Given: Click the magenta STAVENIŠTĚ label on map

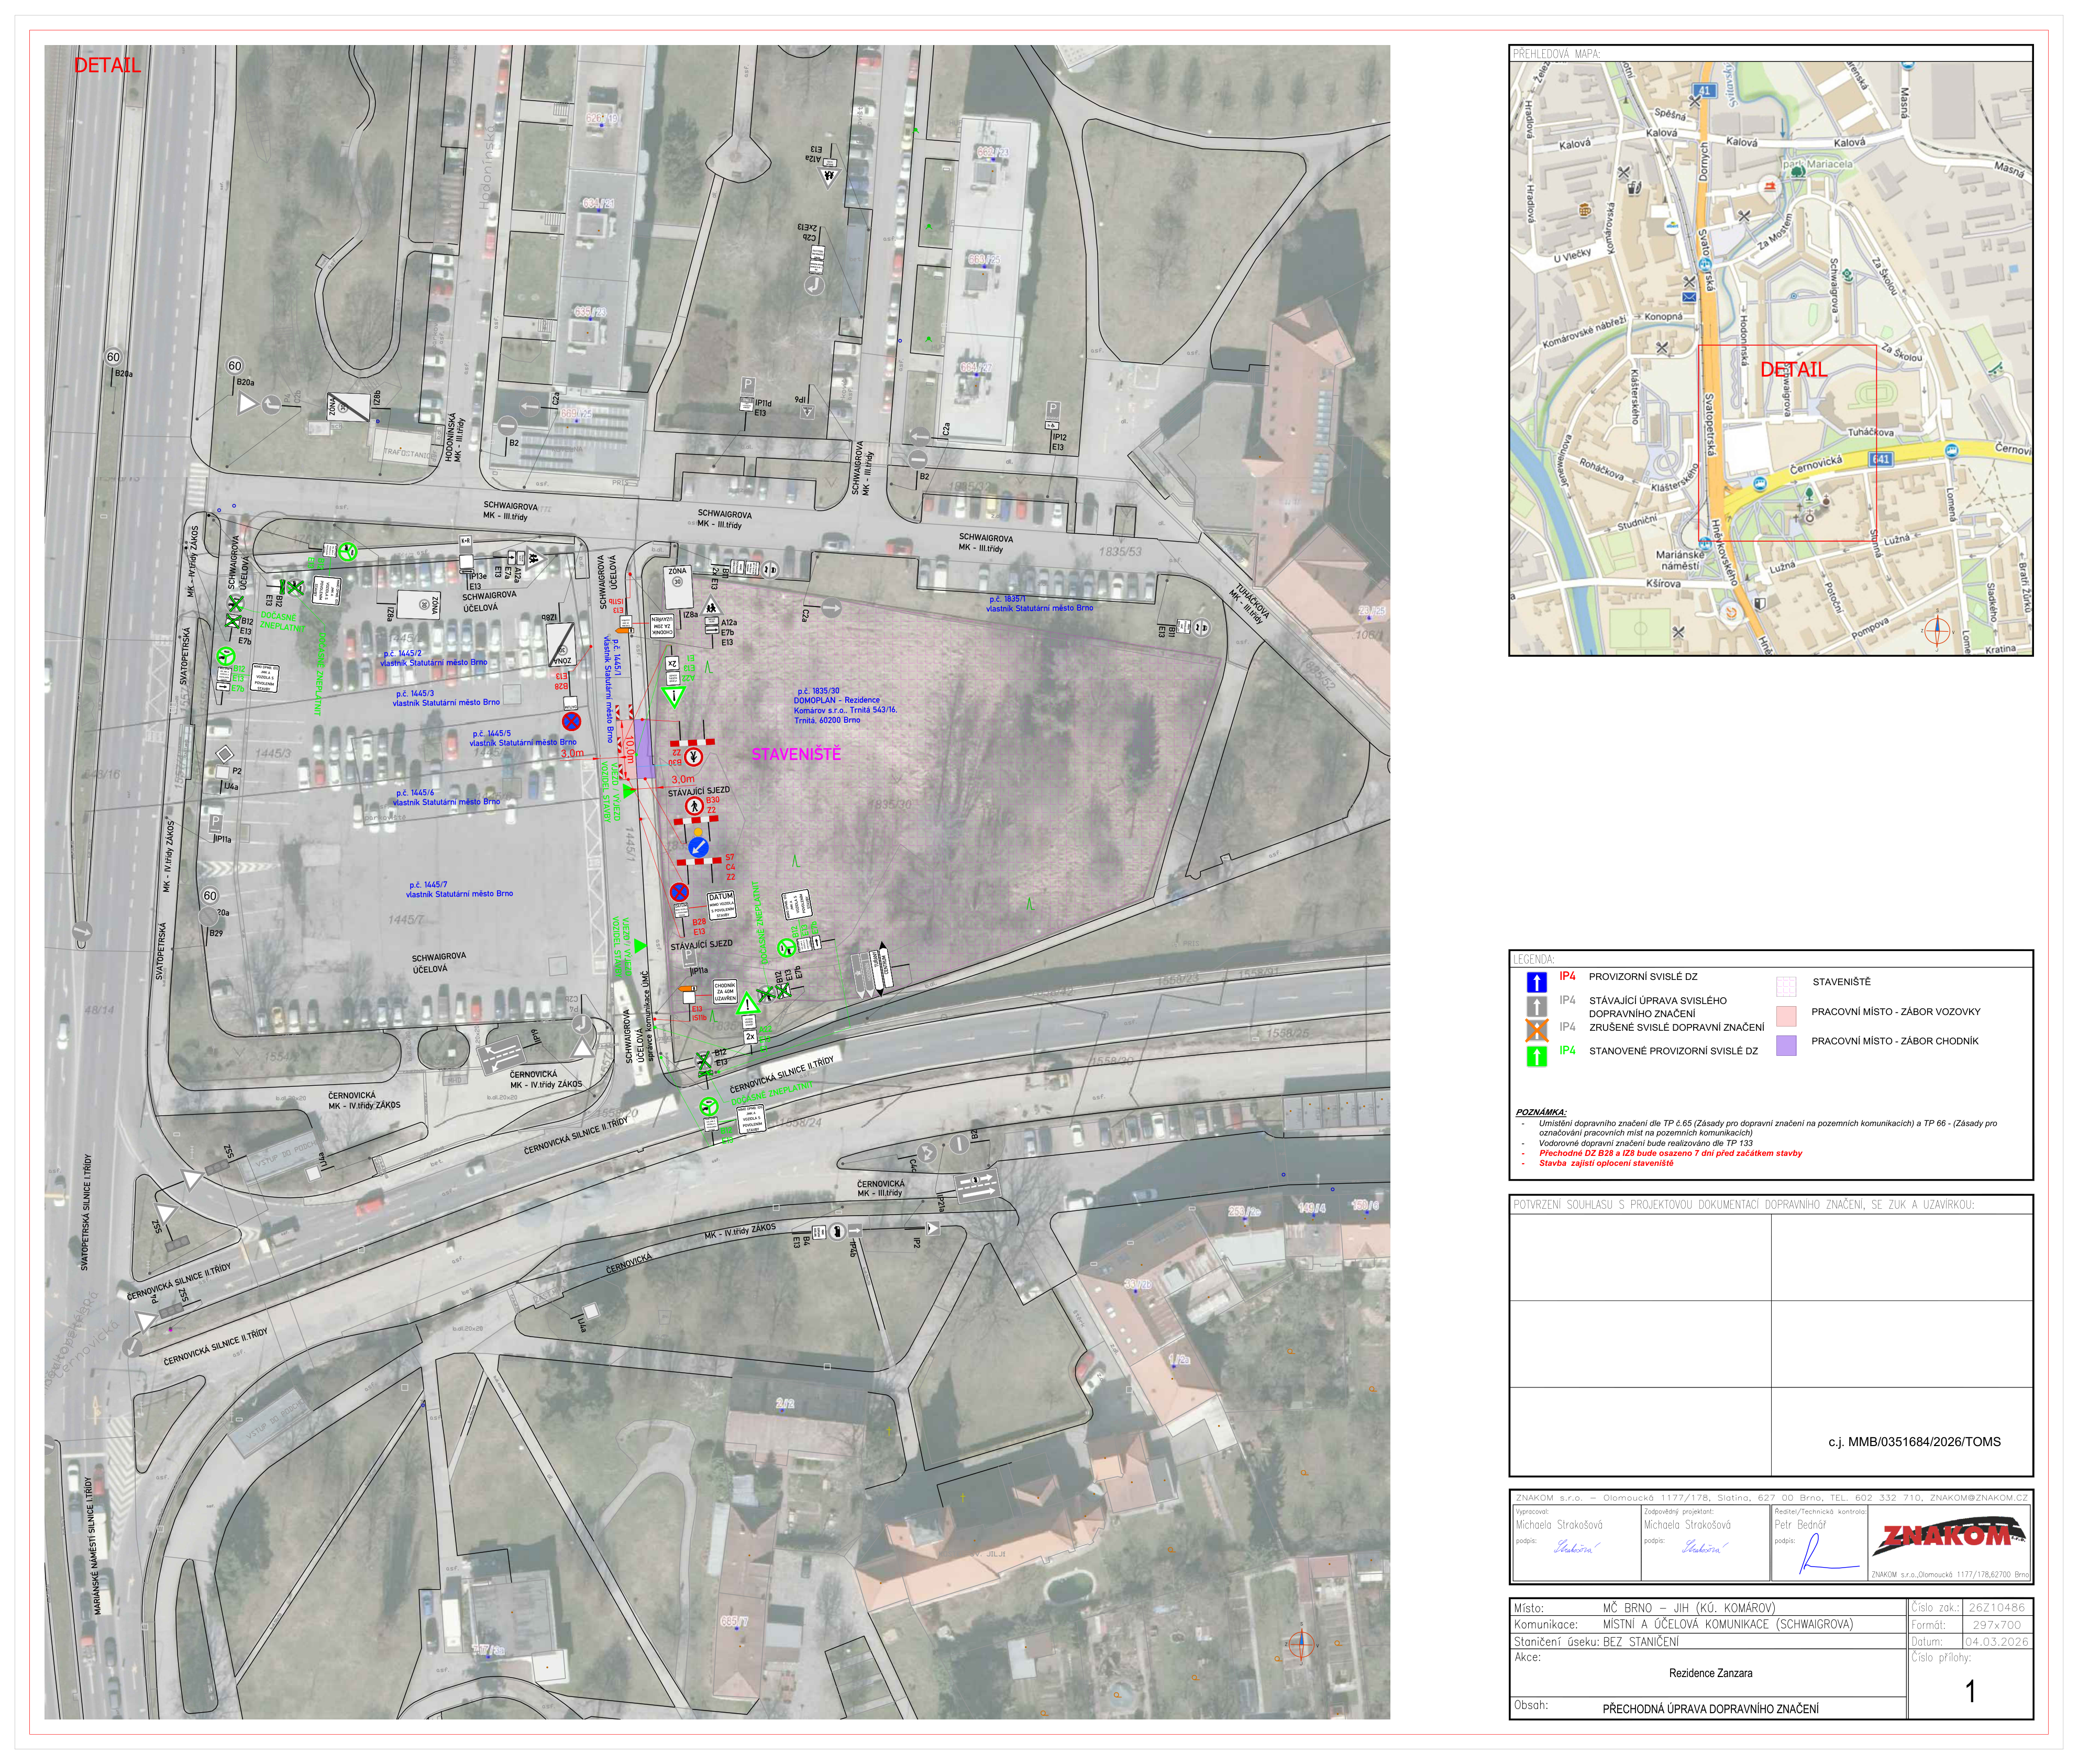Looking at the screenshot, I should coord(796,754).
